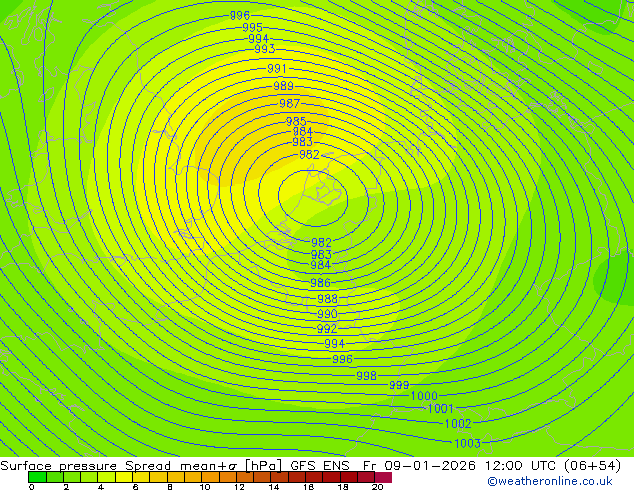Click the 995 isobar label
Viewport: 634px width, 490px height.
pos(252,27)
